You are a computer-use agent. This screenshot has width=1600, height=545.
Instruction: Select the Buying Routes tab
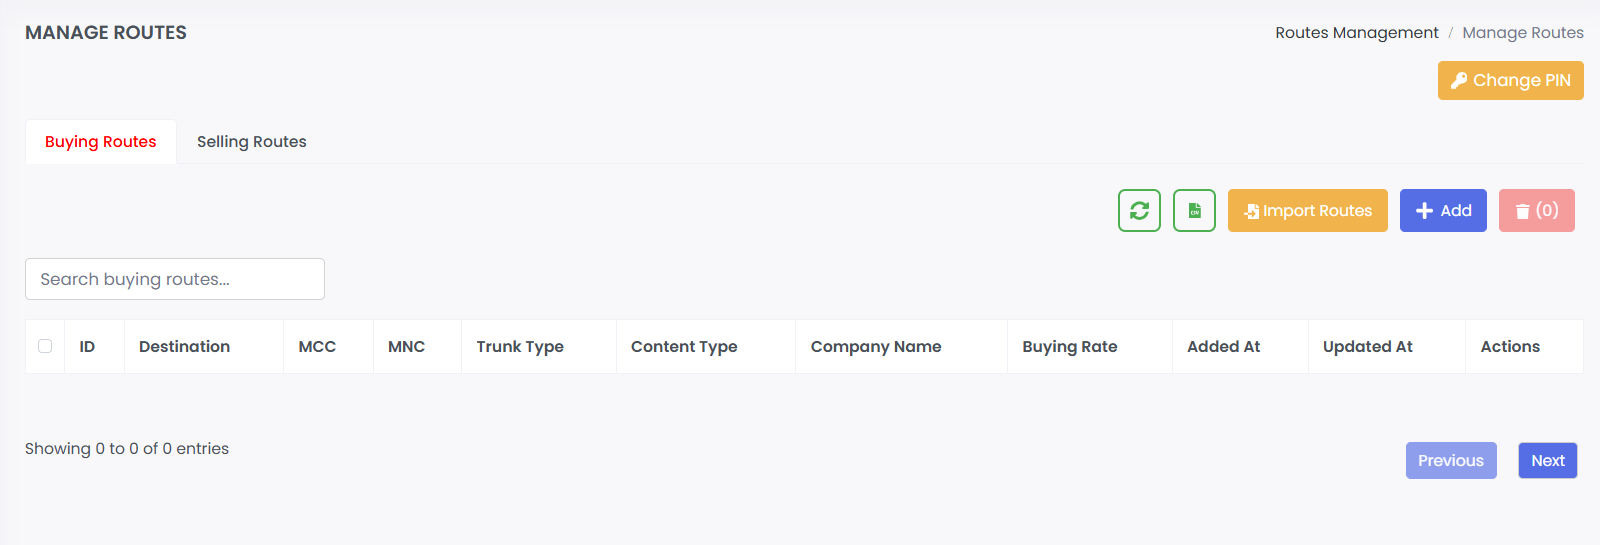tap(101, 142)
